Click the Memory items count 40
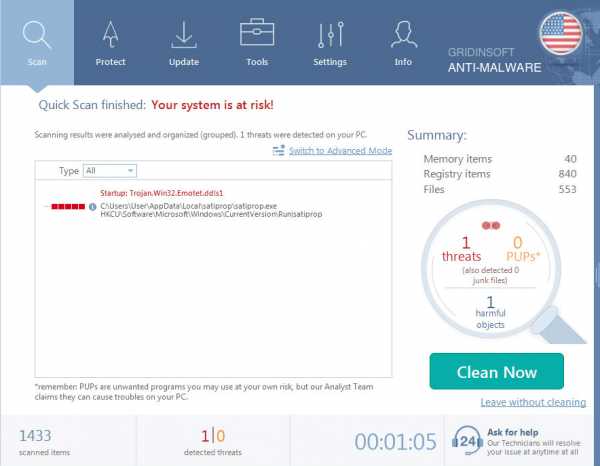Screen dimensions: 600x466 tap(570, 159)
